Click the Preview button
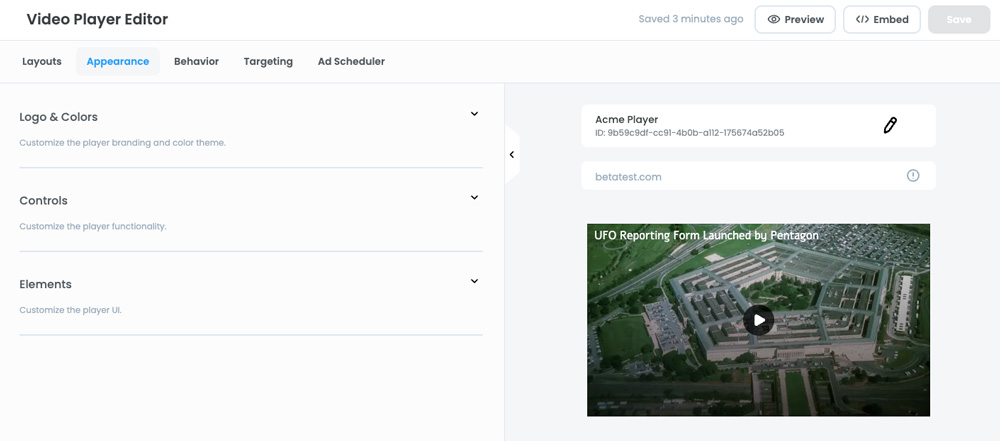 point(795,19)
